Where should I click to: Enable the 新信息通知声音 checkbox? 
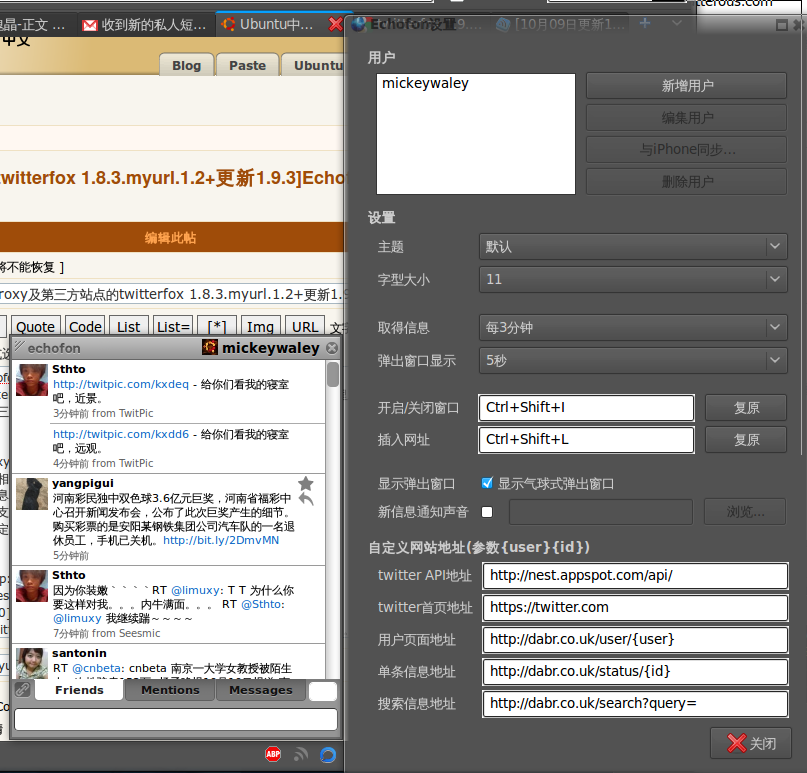[487, 512]
